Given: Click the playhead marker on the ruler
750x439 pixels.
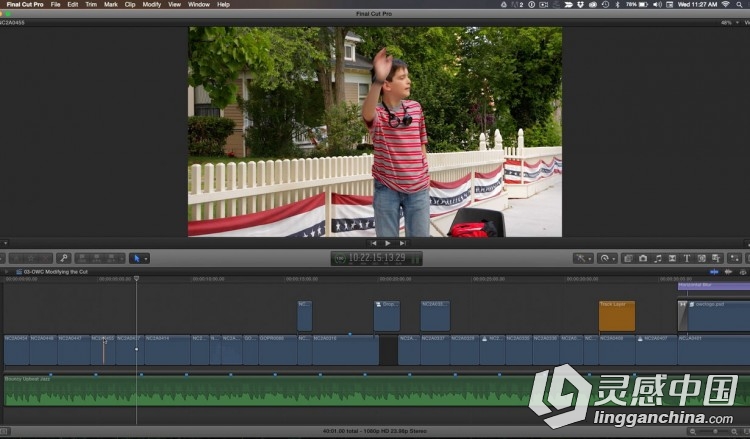Looking at the screenshot, I should 136,279.
